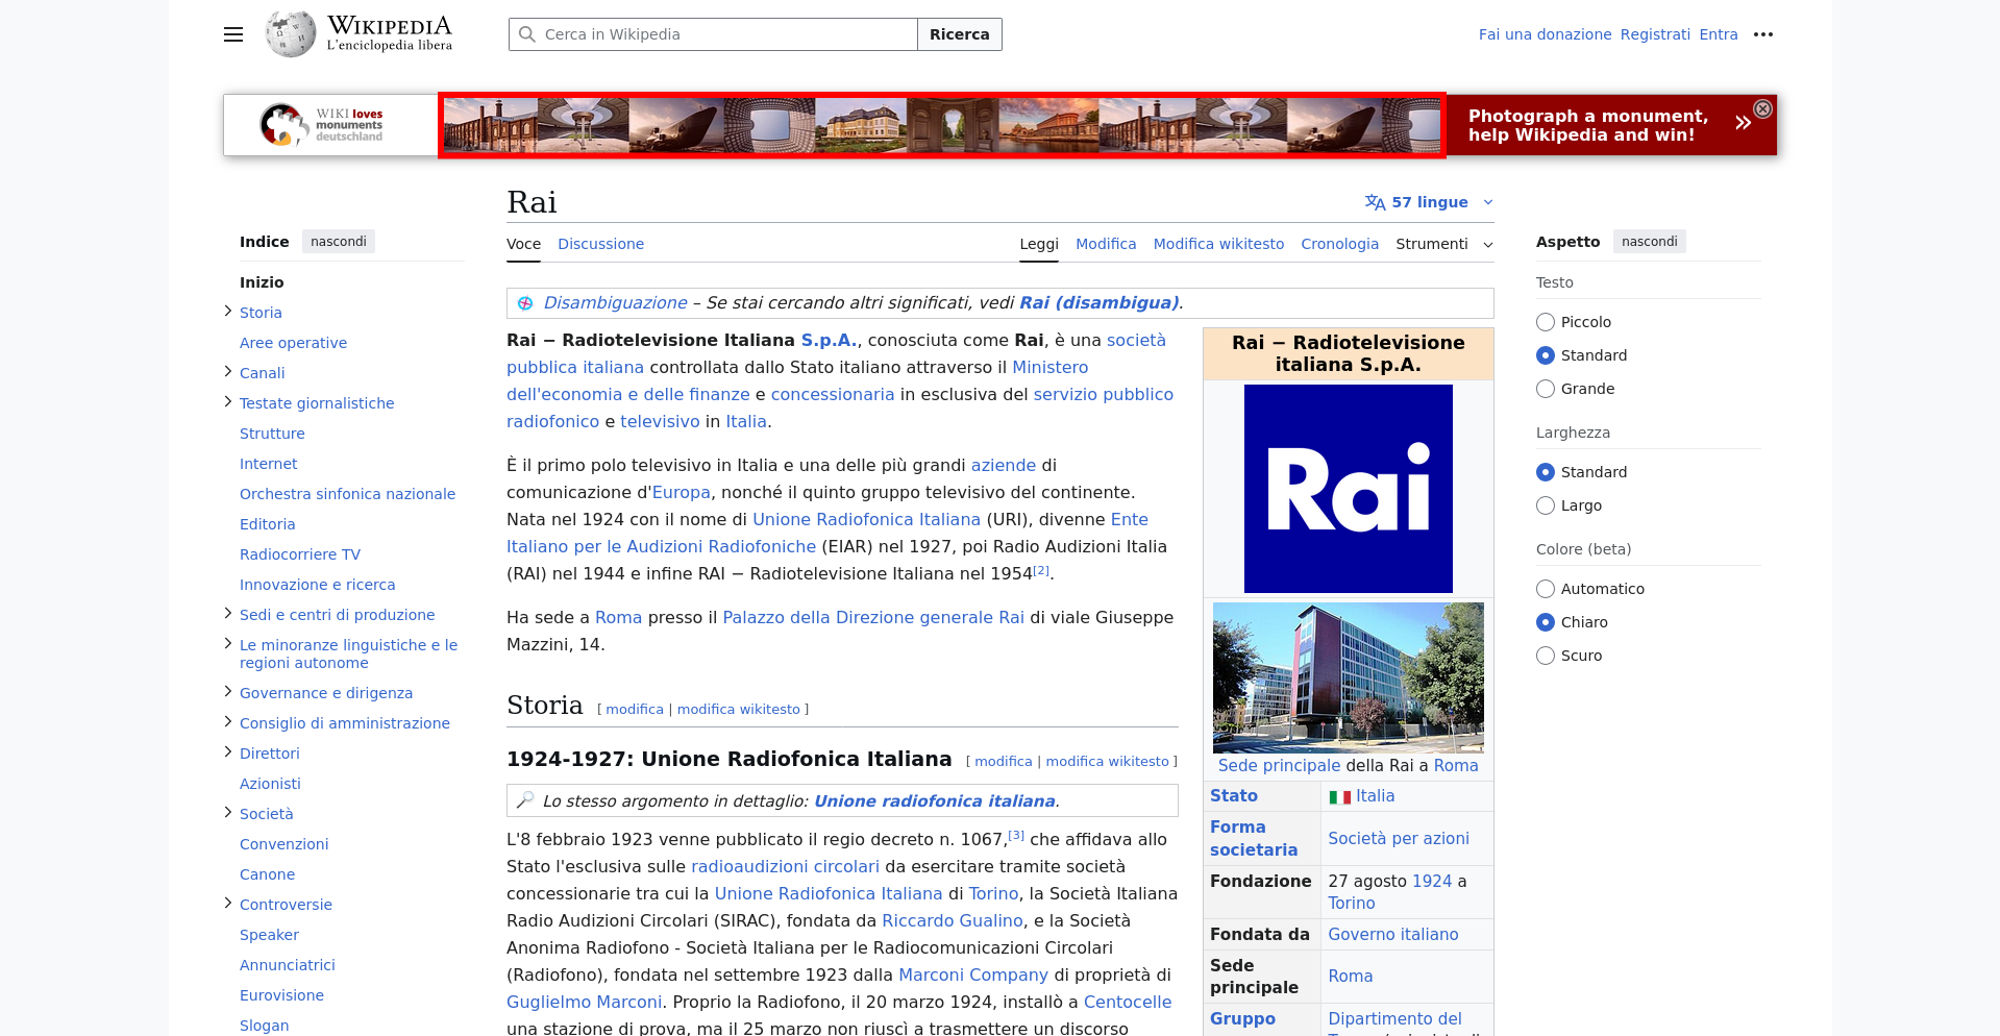This screenshot has width=2000, height=1036.
Task: Click the magnifier icon beside Unione radiofonica italiana
Action: coord(525,800)
